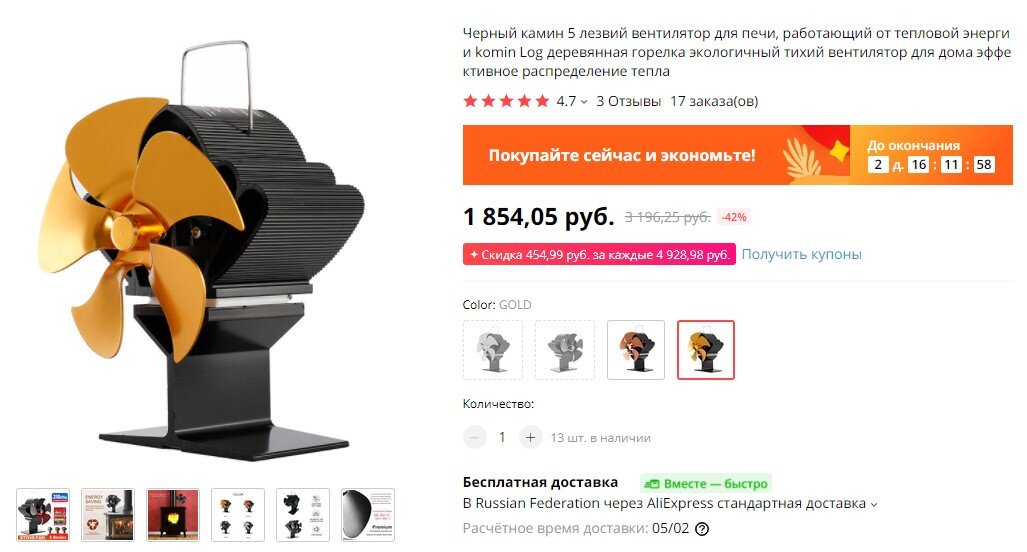
Task: View the premium blade thumbnail image
Action: click(x=367, y=515)
